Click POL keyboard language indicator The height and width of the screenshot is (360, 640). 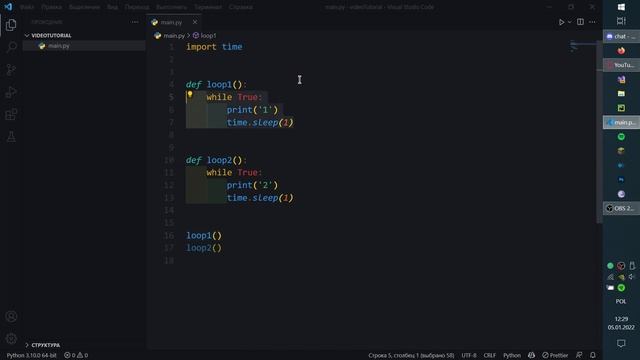(x=621, y=301)
